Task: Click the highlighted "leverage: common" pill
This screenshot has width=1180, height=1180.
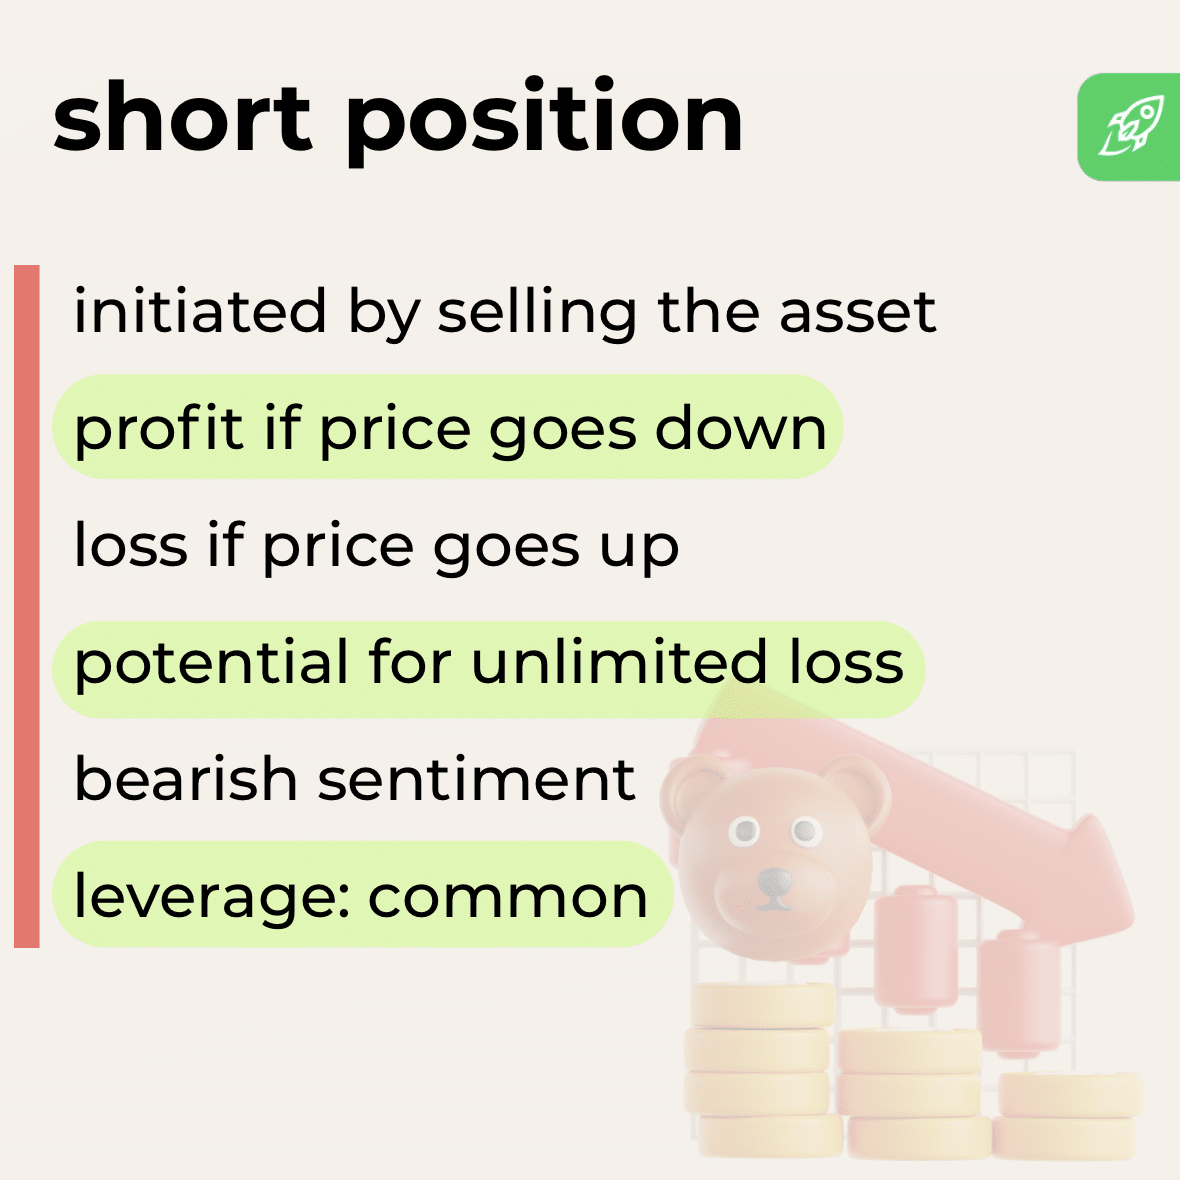Action: coord(361,896)
